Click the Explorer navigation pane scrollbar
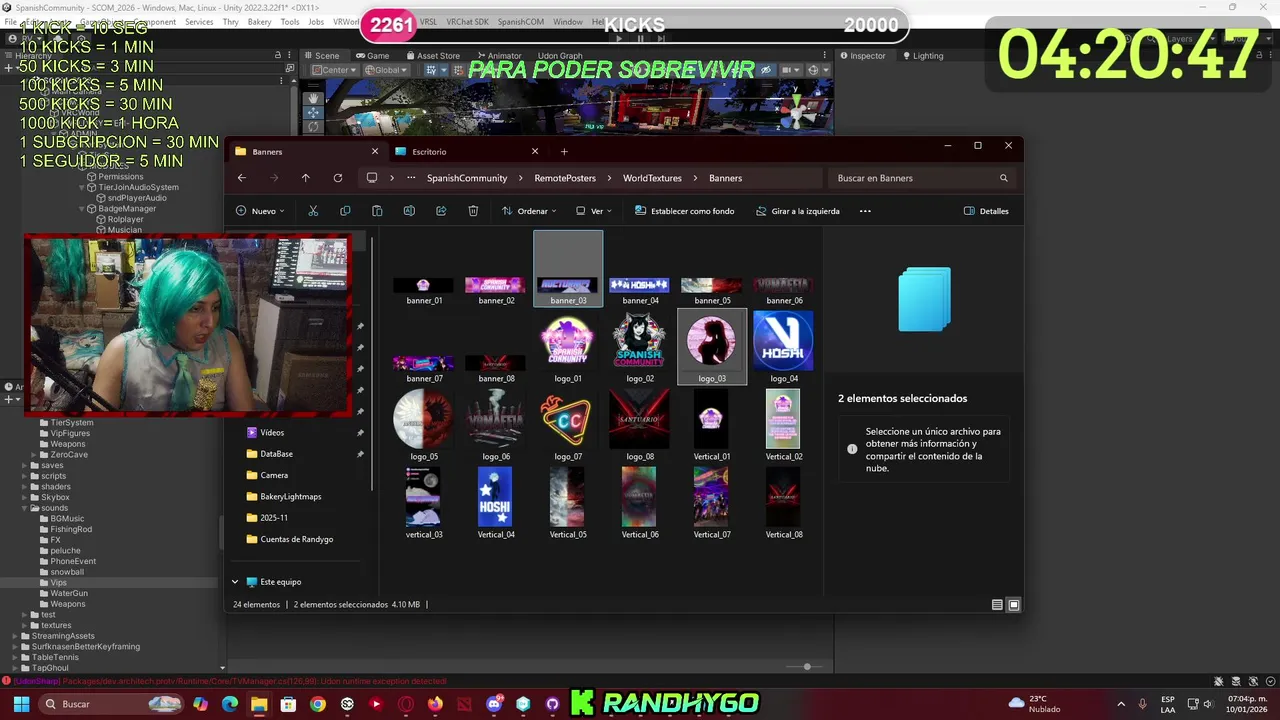1280x720 pixels. (373, 362)
